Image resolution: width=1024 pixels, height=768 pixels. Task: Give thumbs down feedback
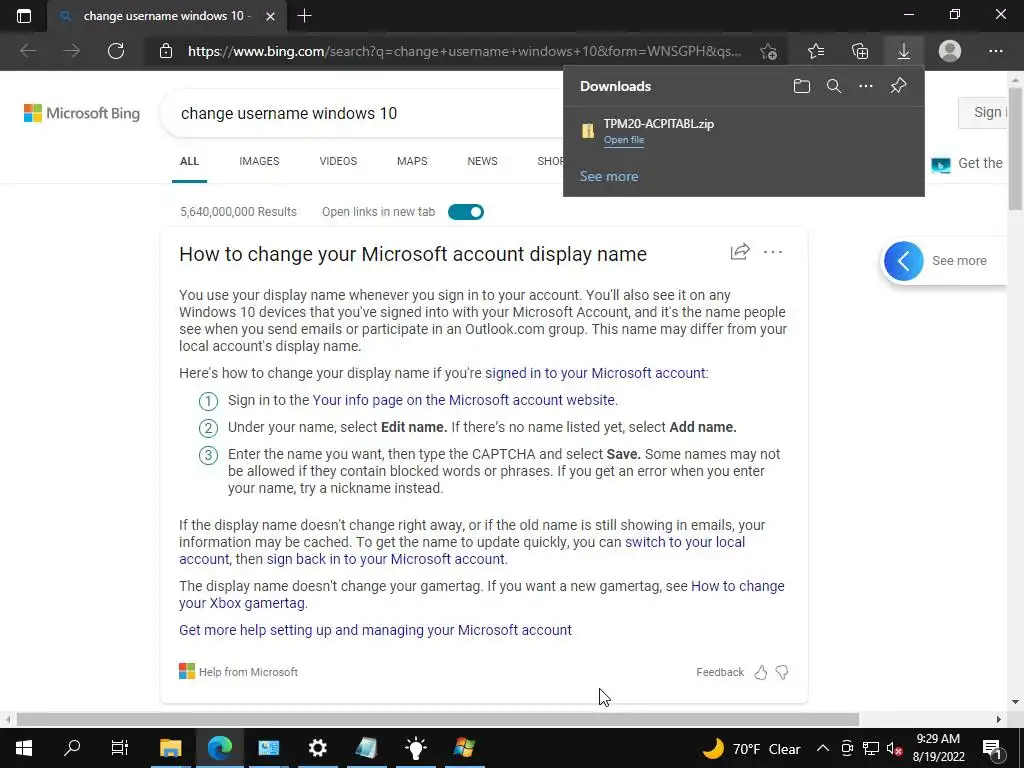coord(782,672)
